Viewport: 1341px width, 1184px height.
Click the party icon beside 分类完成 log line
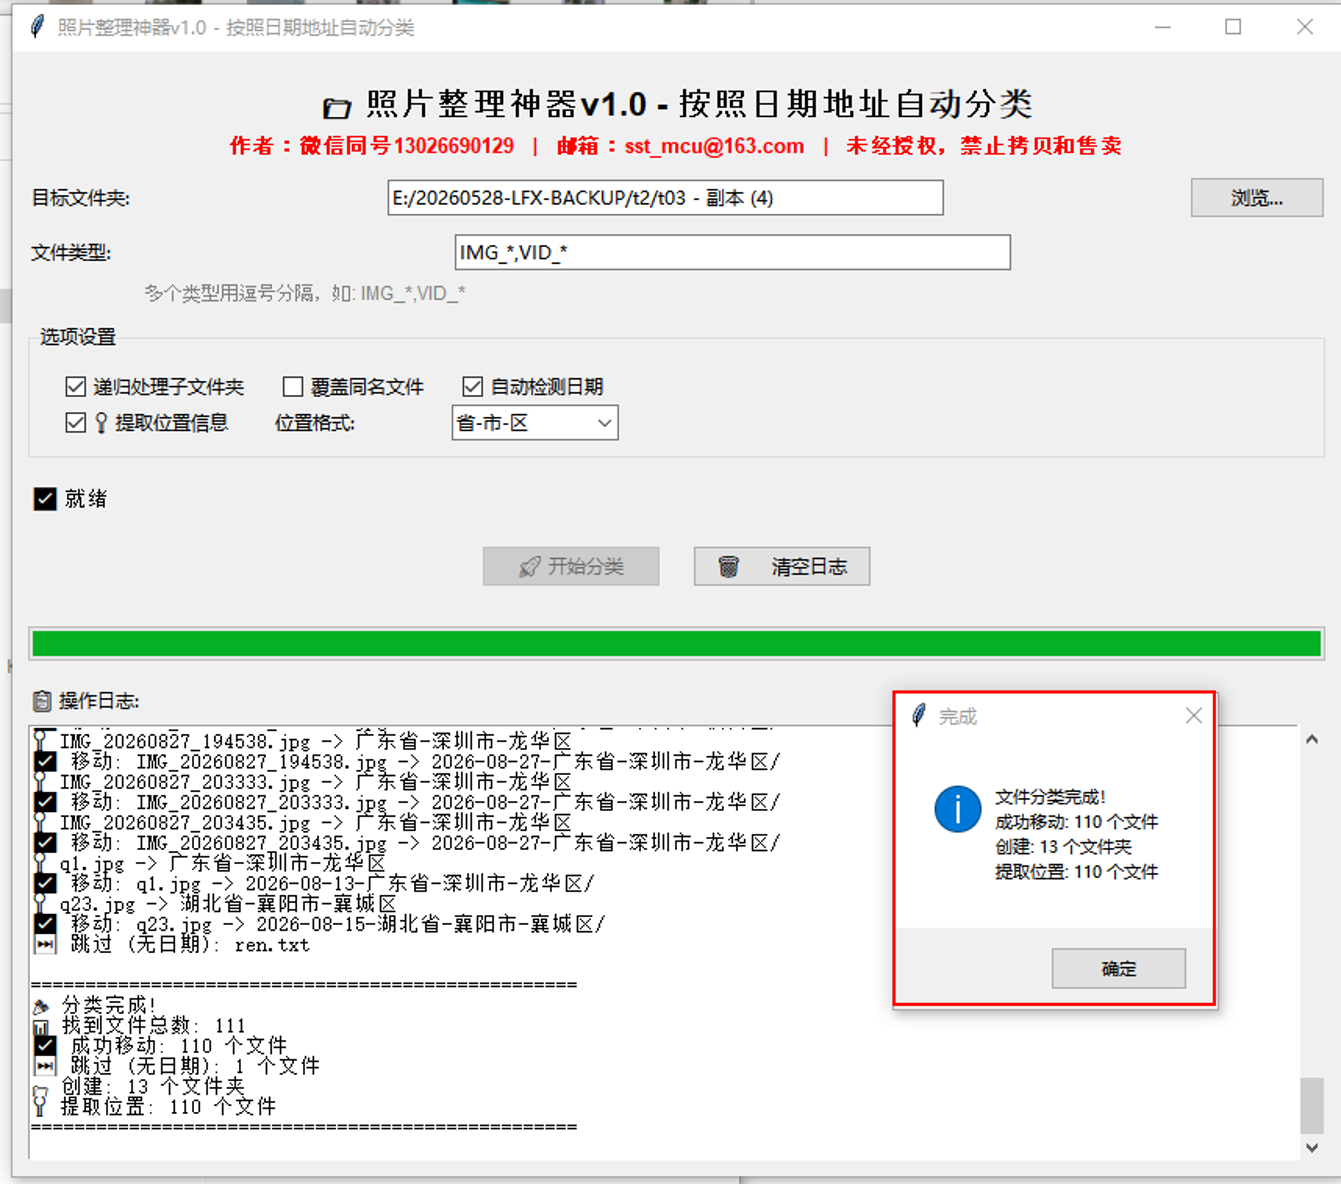[41, 1006]
